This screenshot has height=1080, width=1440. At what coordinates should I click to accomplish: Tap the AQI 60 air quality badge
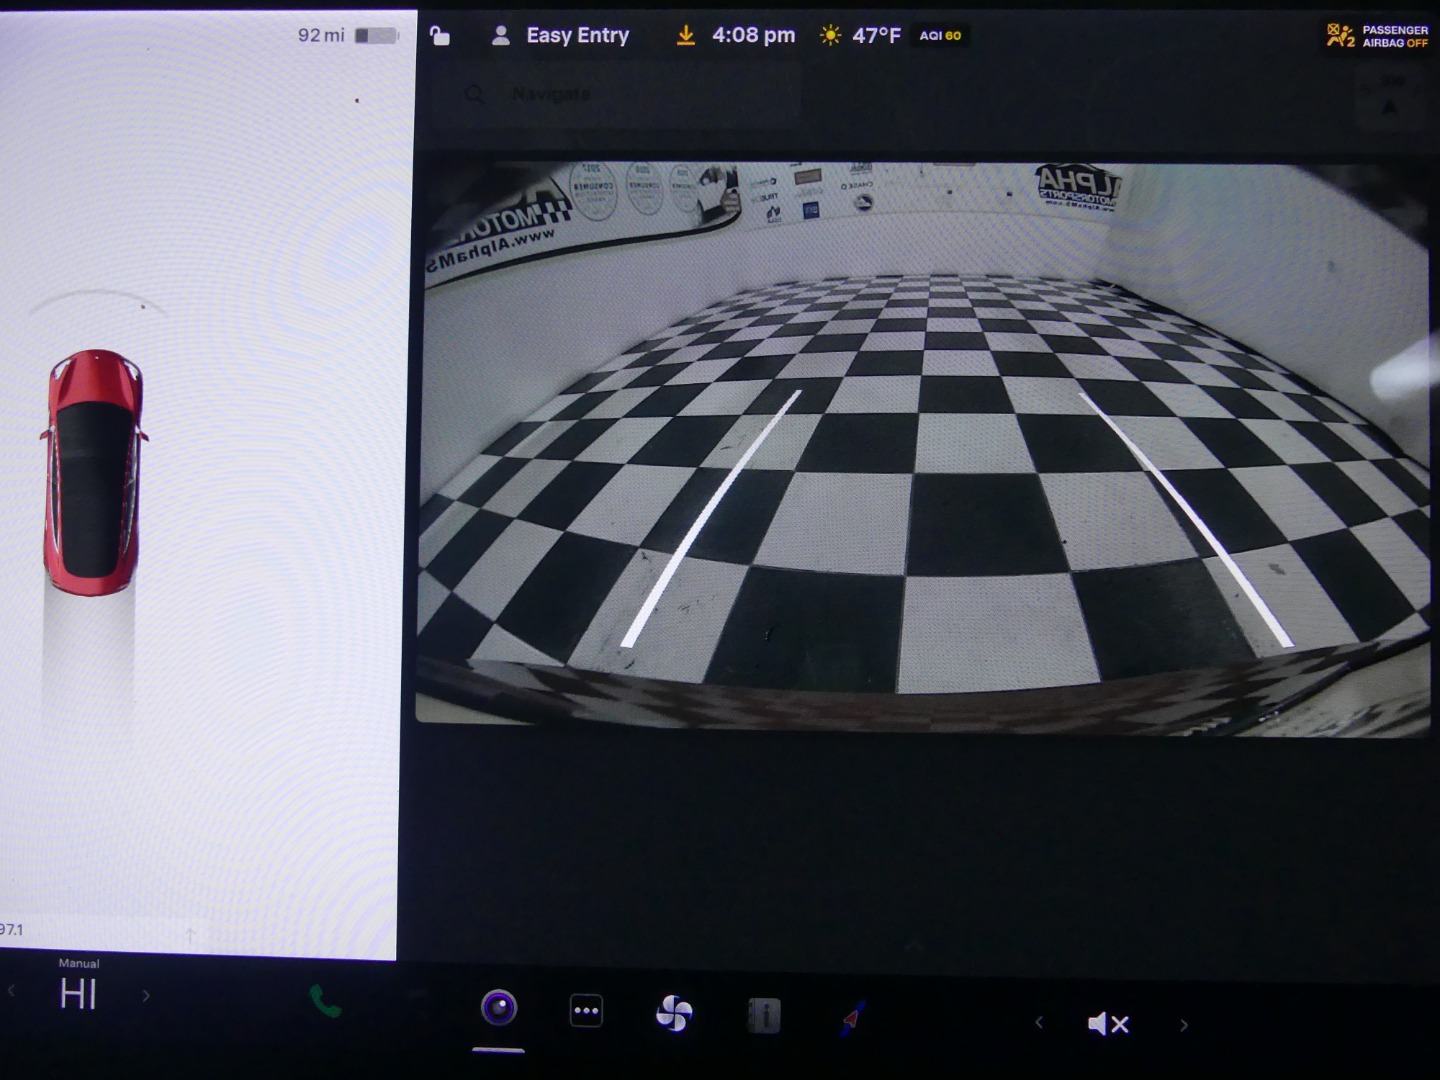coord(940,36)
